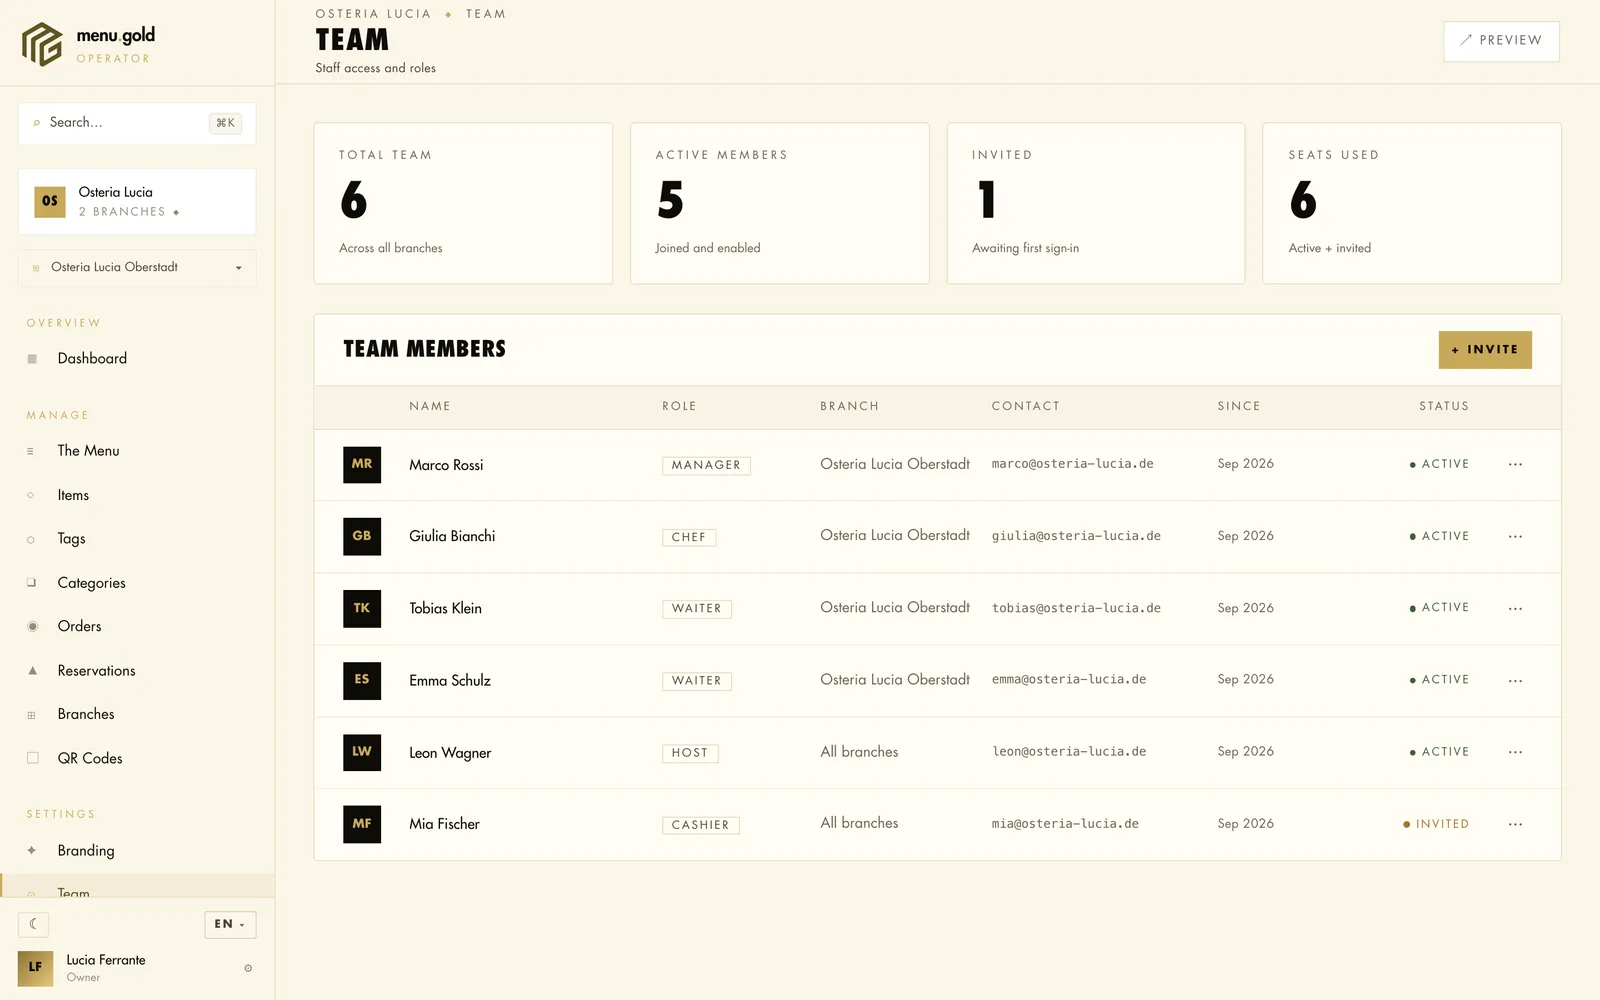Screen dimensions: 1600x1000
Task: Go to The Menu section
Action: (x=137, y=451)
